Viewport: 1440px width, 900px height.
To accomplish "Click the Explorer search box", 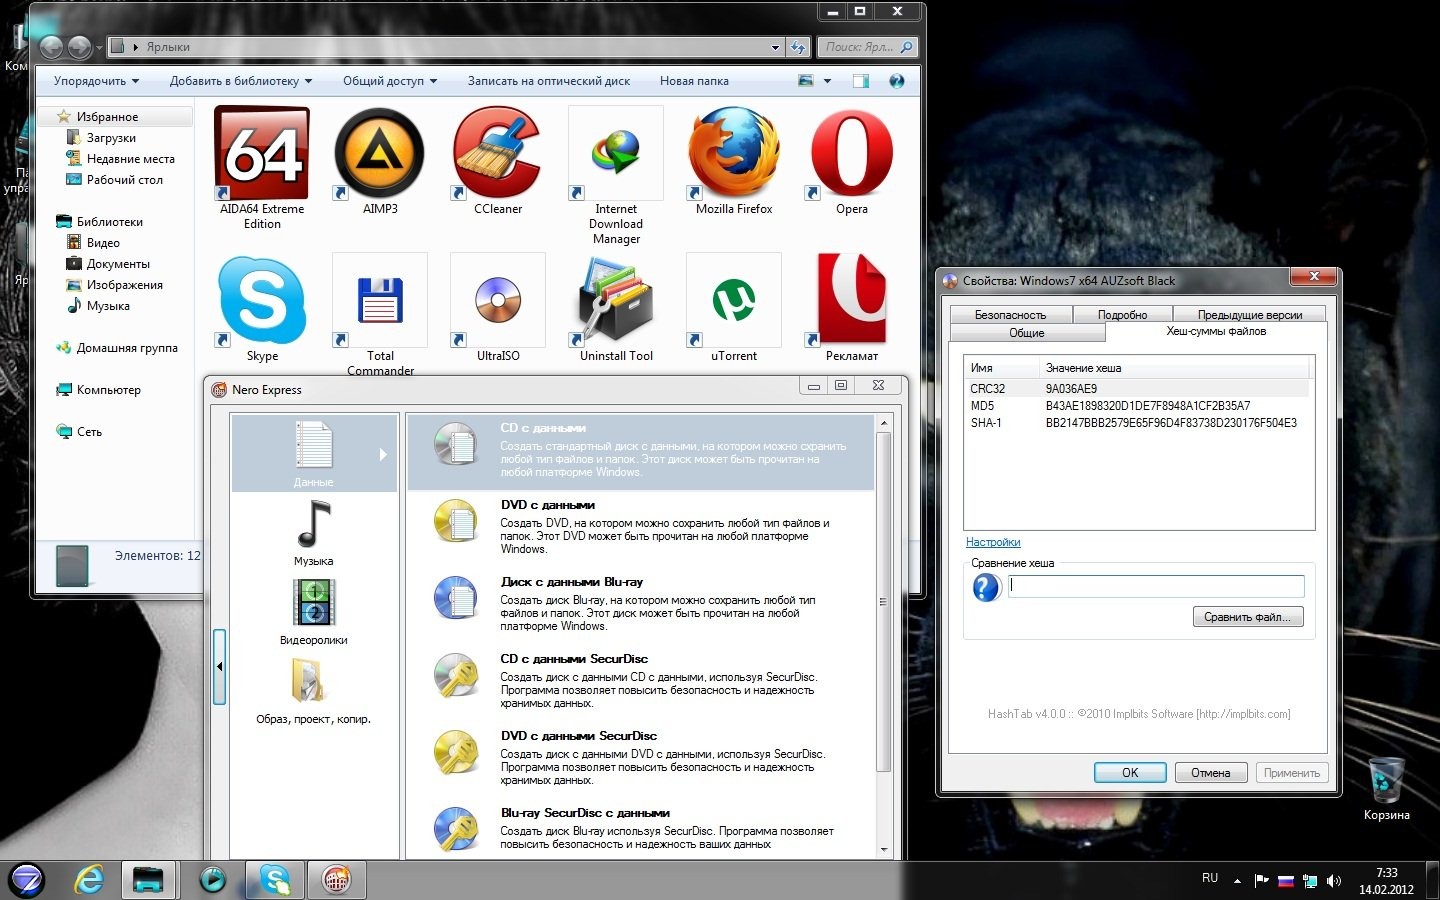I will (868, 47).
